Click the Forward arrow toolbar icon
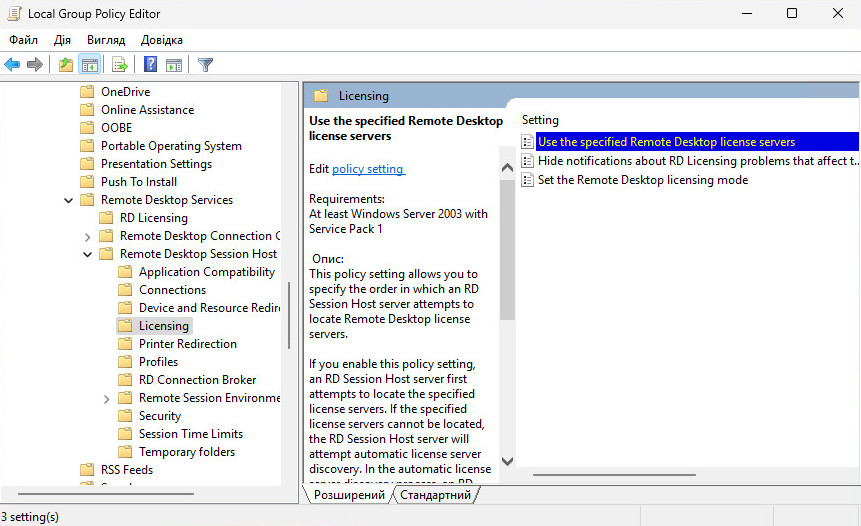Viewport: 861px width, 526px height. tap(35, 65)
